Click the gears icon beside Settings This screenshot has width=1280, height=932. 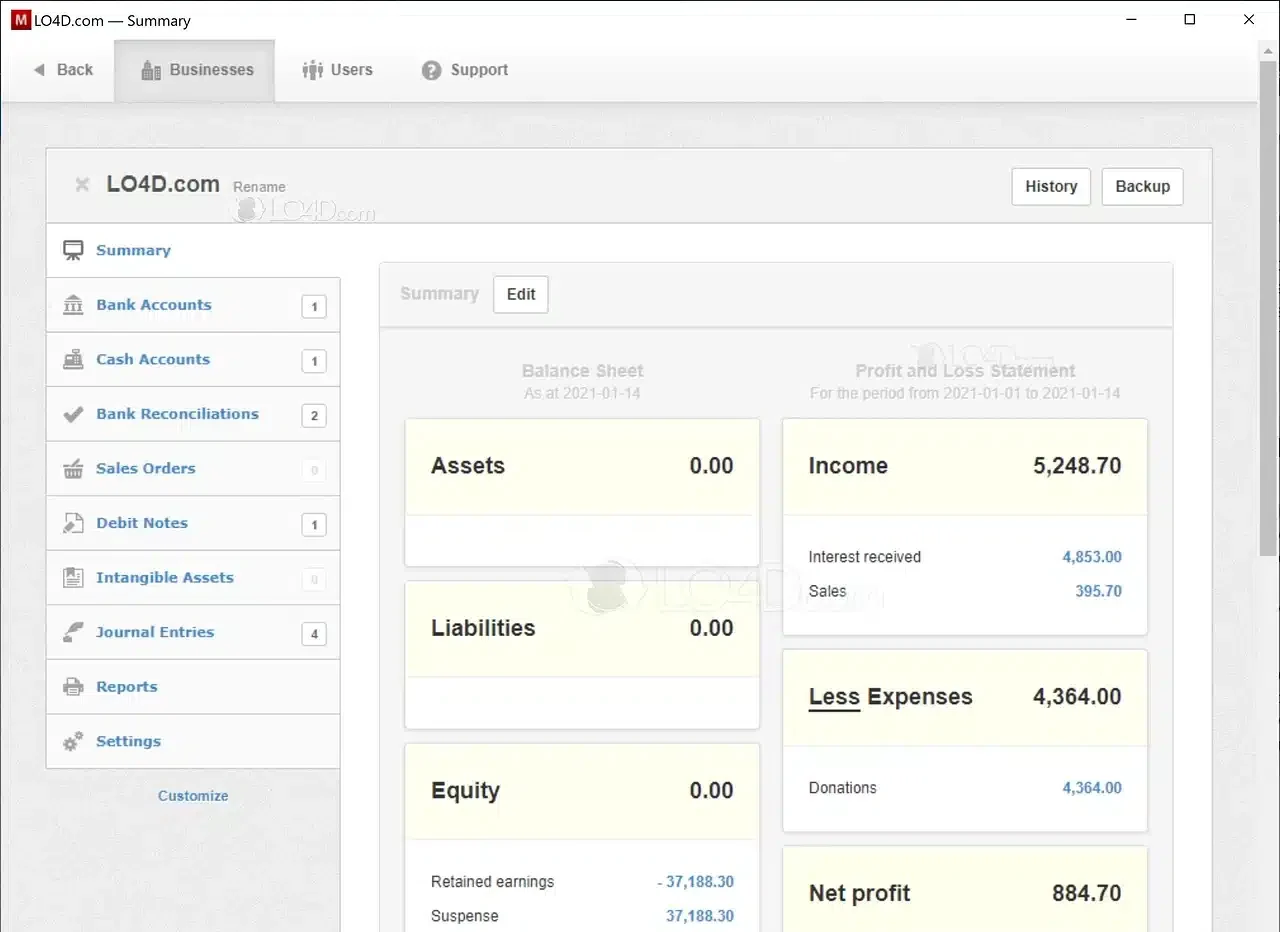click(73, 742)
